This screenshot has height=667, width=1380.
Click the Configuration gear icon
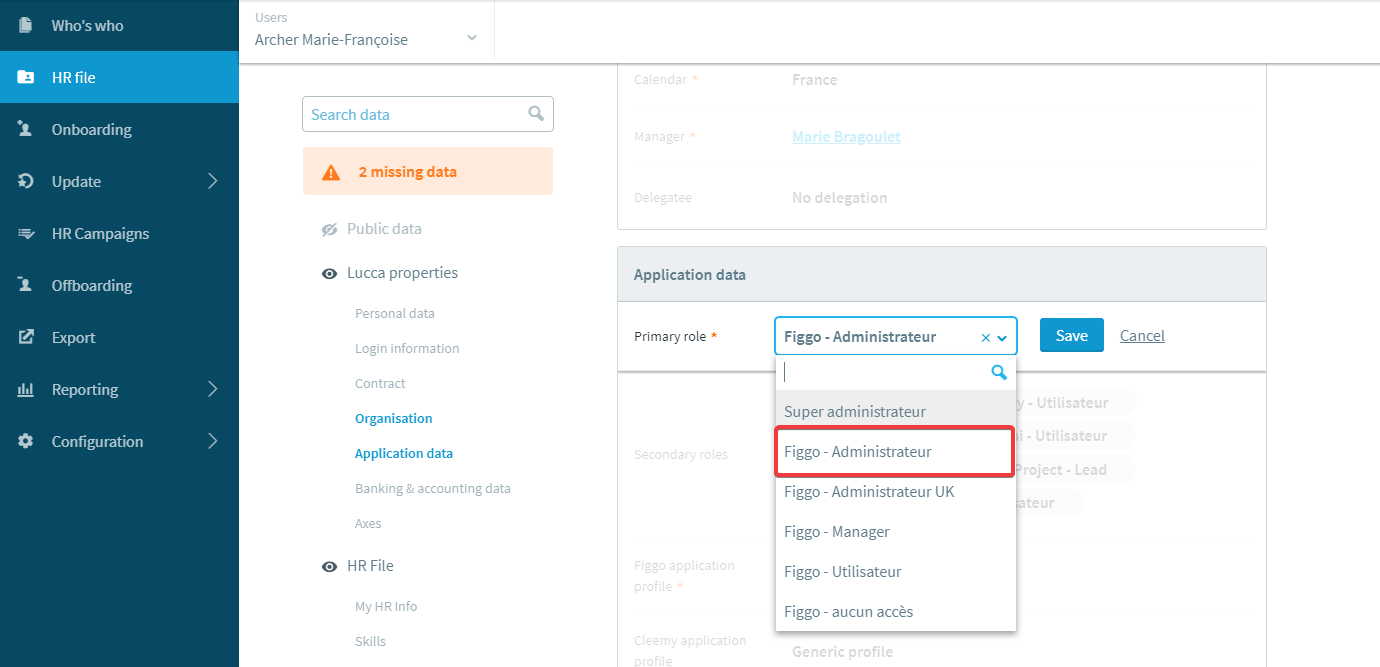tap(26, 441)
